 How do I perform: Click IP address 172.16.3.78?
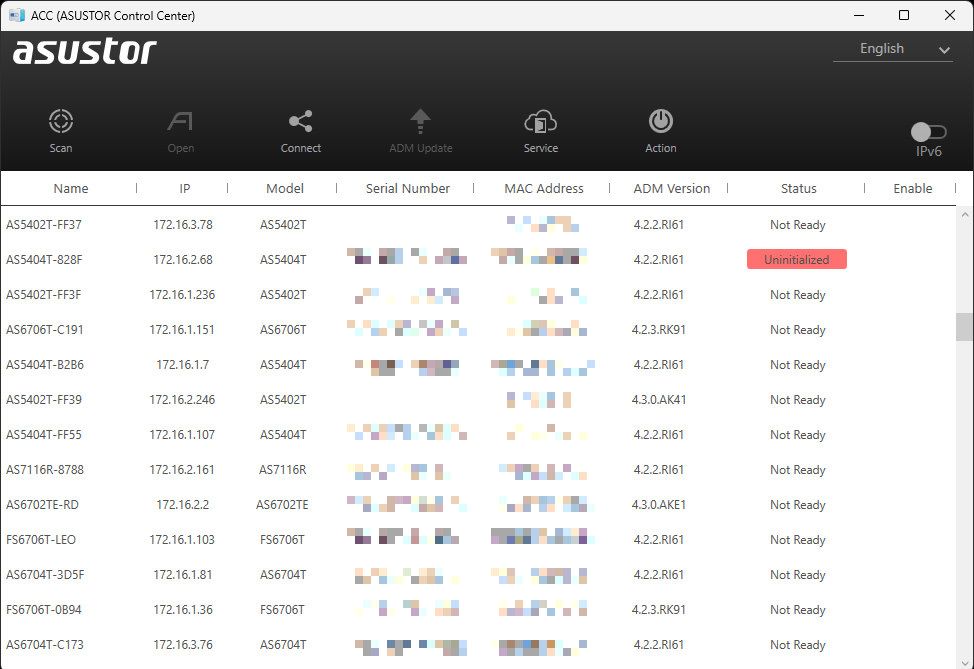coord(183,225)
